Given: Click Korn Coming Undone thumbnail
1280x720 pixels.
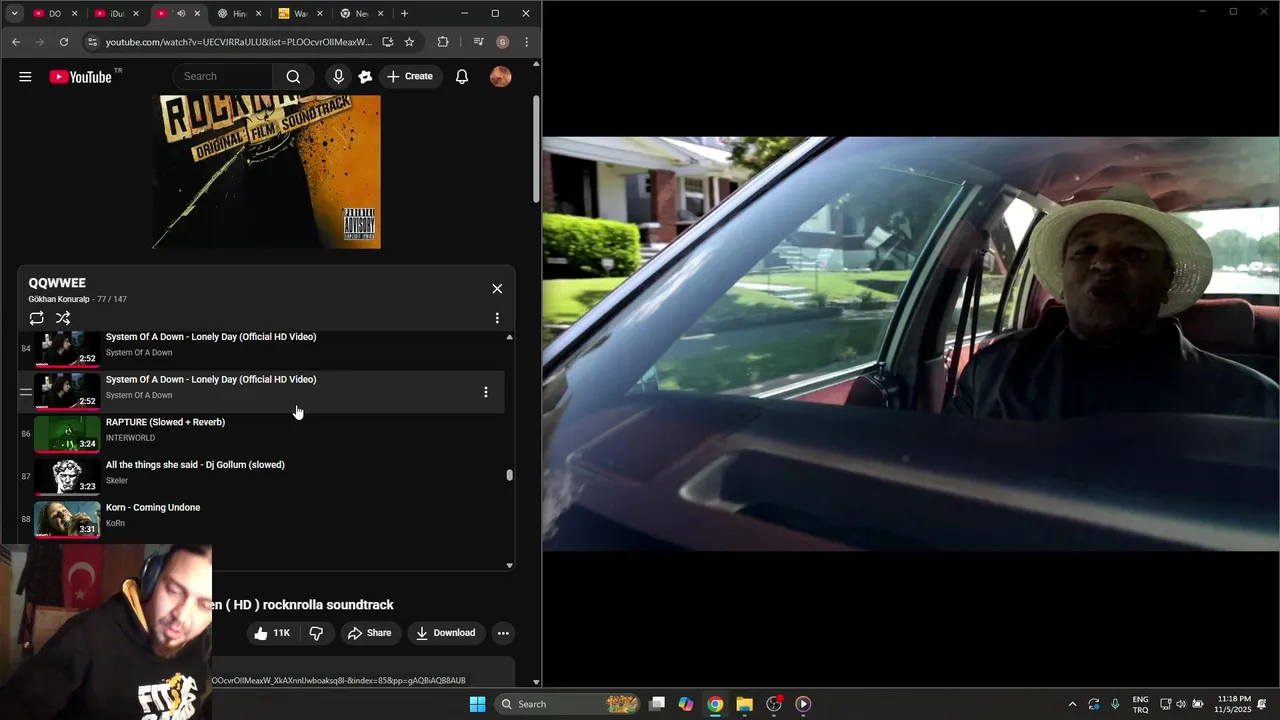Looking at the screenshot, I should pos(67,519).
